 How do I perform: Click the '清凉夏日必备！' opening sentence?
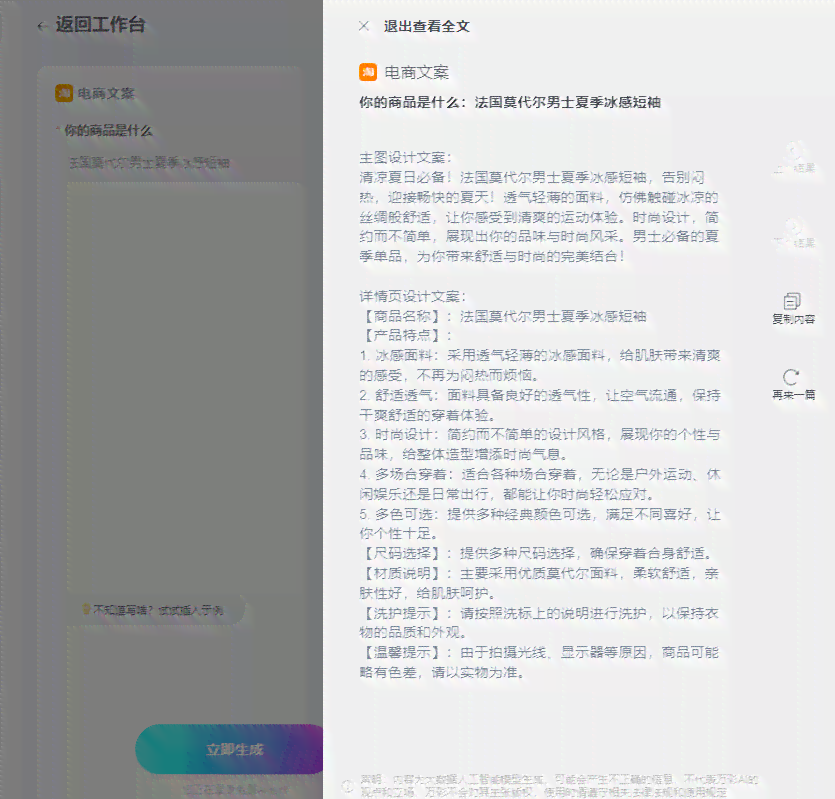click(x=406, y=177)
